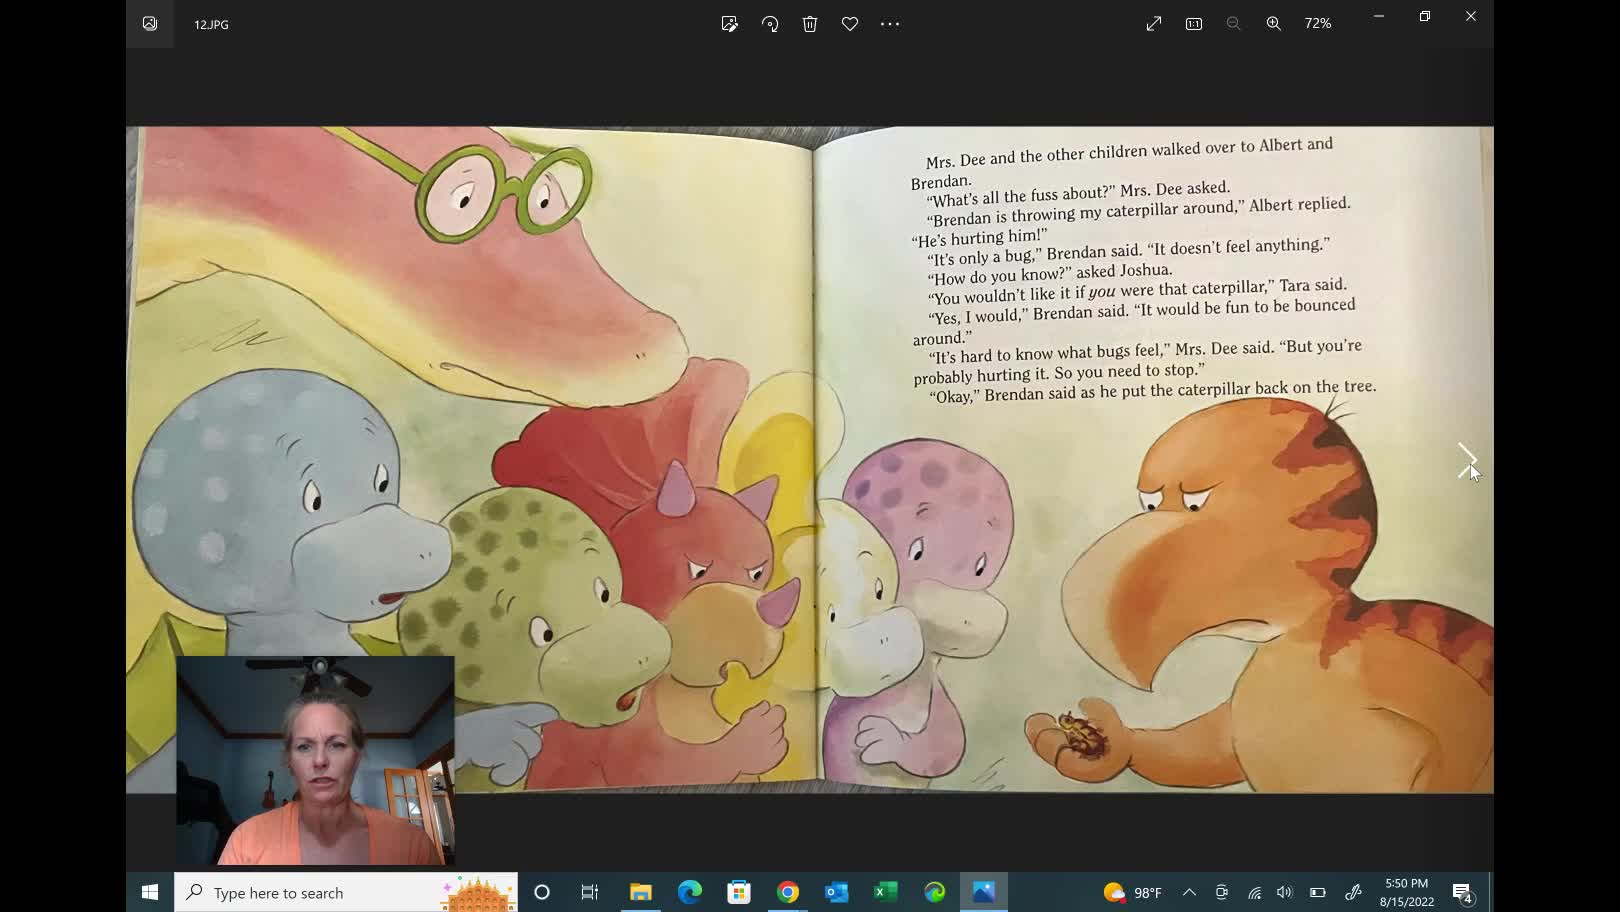Open the clock showing 5:50 PM
The width and height of the screenshot is (1620, 912).
(x=1406, y=892)
